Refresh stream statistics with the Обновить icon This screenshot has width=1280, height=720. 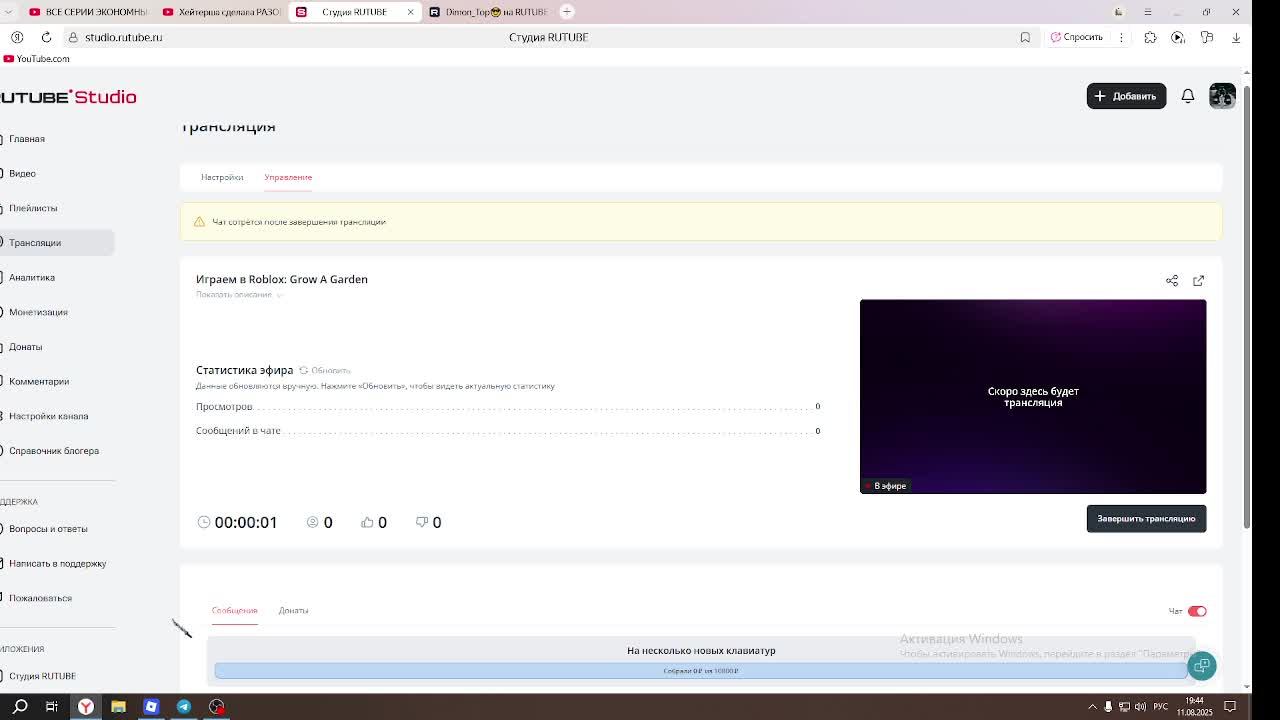point(304,370)
